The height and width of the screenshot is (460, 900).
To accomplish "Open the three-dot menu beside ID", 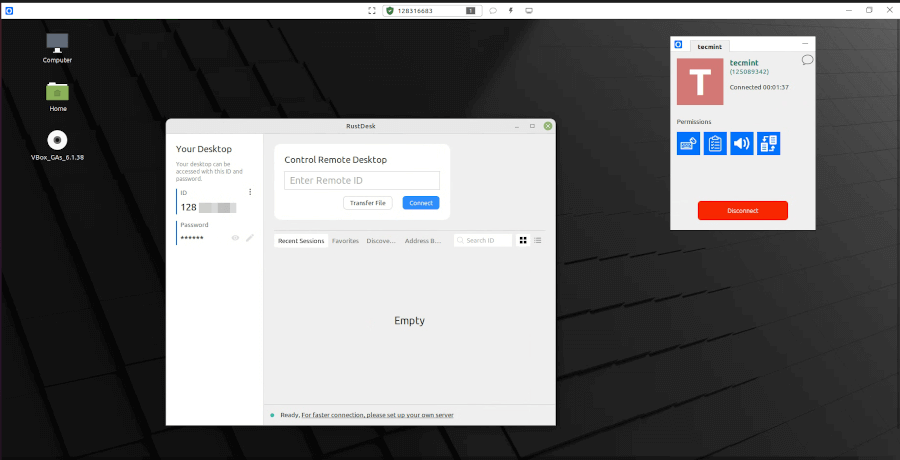I will (250, 192).
